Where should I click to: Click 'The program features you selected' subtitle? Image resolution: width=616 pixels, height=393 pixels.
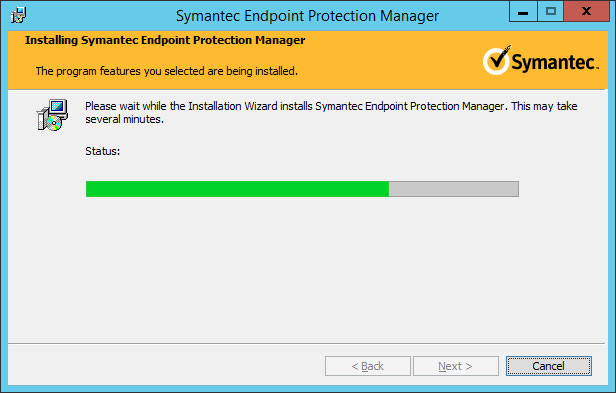click(x=167, y=71)
